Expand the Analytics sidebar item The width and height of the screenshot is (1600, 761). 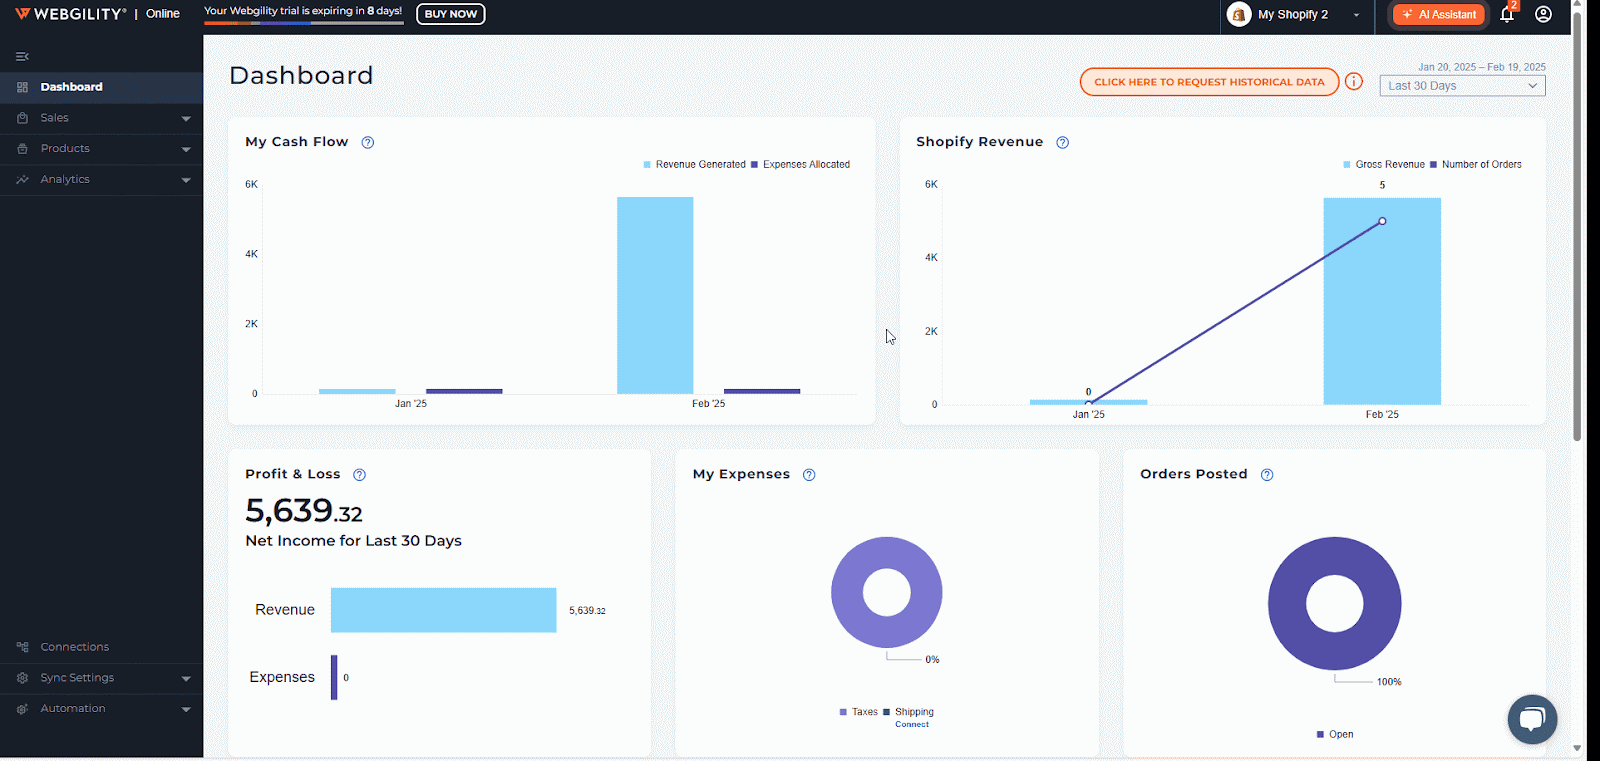101,180
